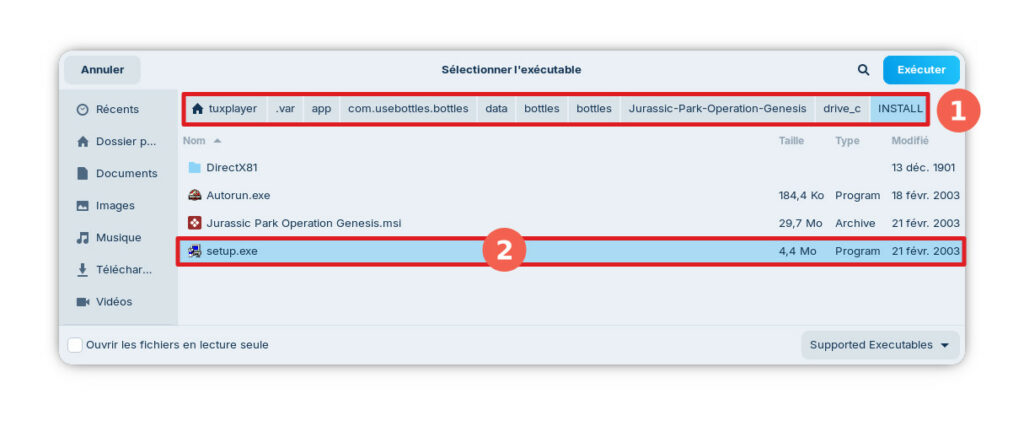Image resolution: width=1024 pixels, height=432 pixels.
Task: Sort files by the Nom column
Action: pyautogui.click(x=195, y=141)
